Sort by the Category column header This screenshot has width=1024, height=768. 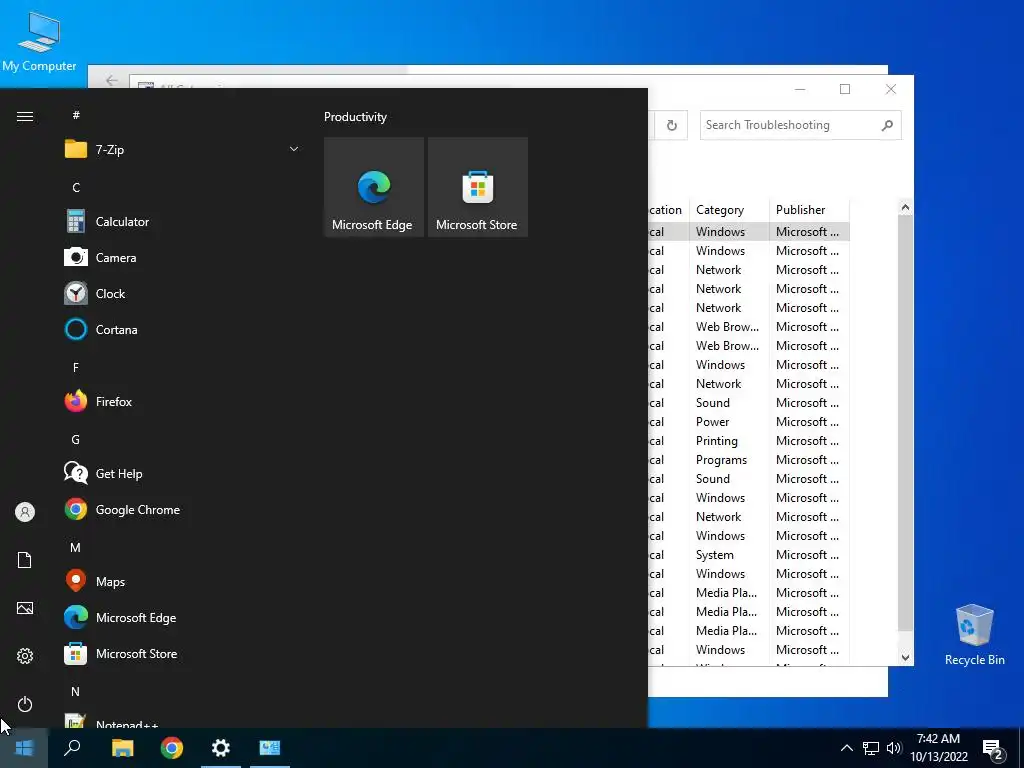pyautogui.click(x=729, y=210)
